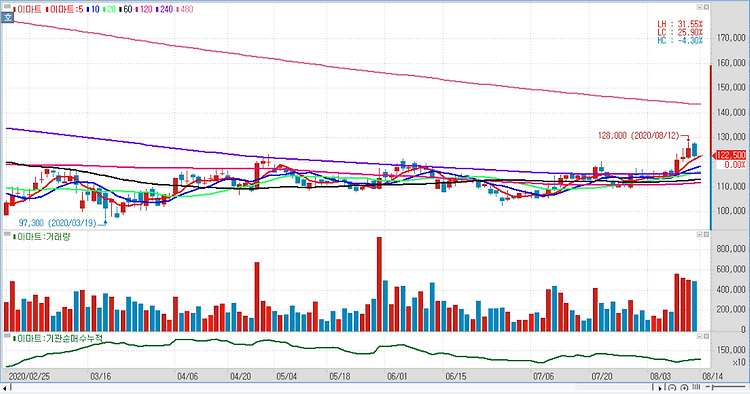Click the 100,000 price axis label
This screenshot has height=394, width=750.
[x=731, y=211]
